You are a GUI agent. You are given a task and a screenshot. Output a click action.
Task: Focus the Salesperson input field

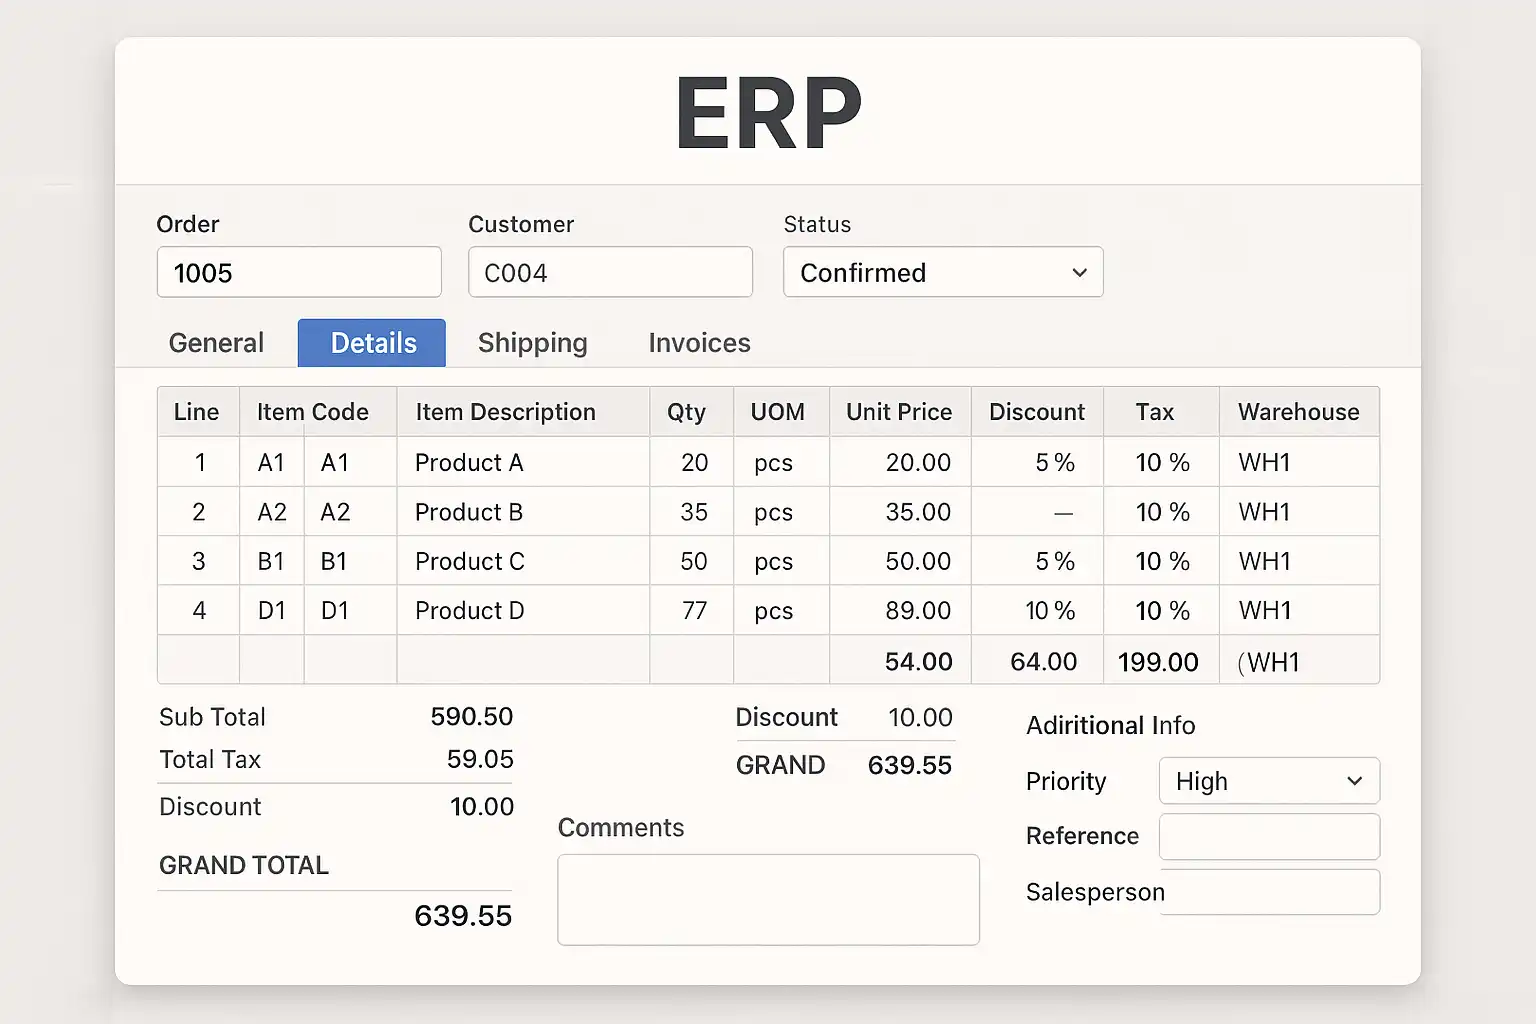(1270, 892)
